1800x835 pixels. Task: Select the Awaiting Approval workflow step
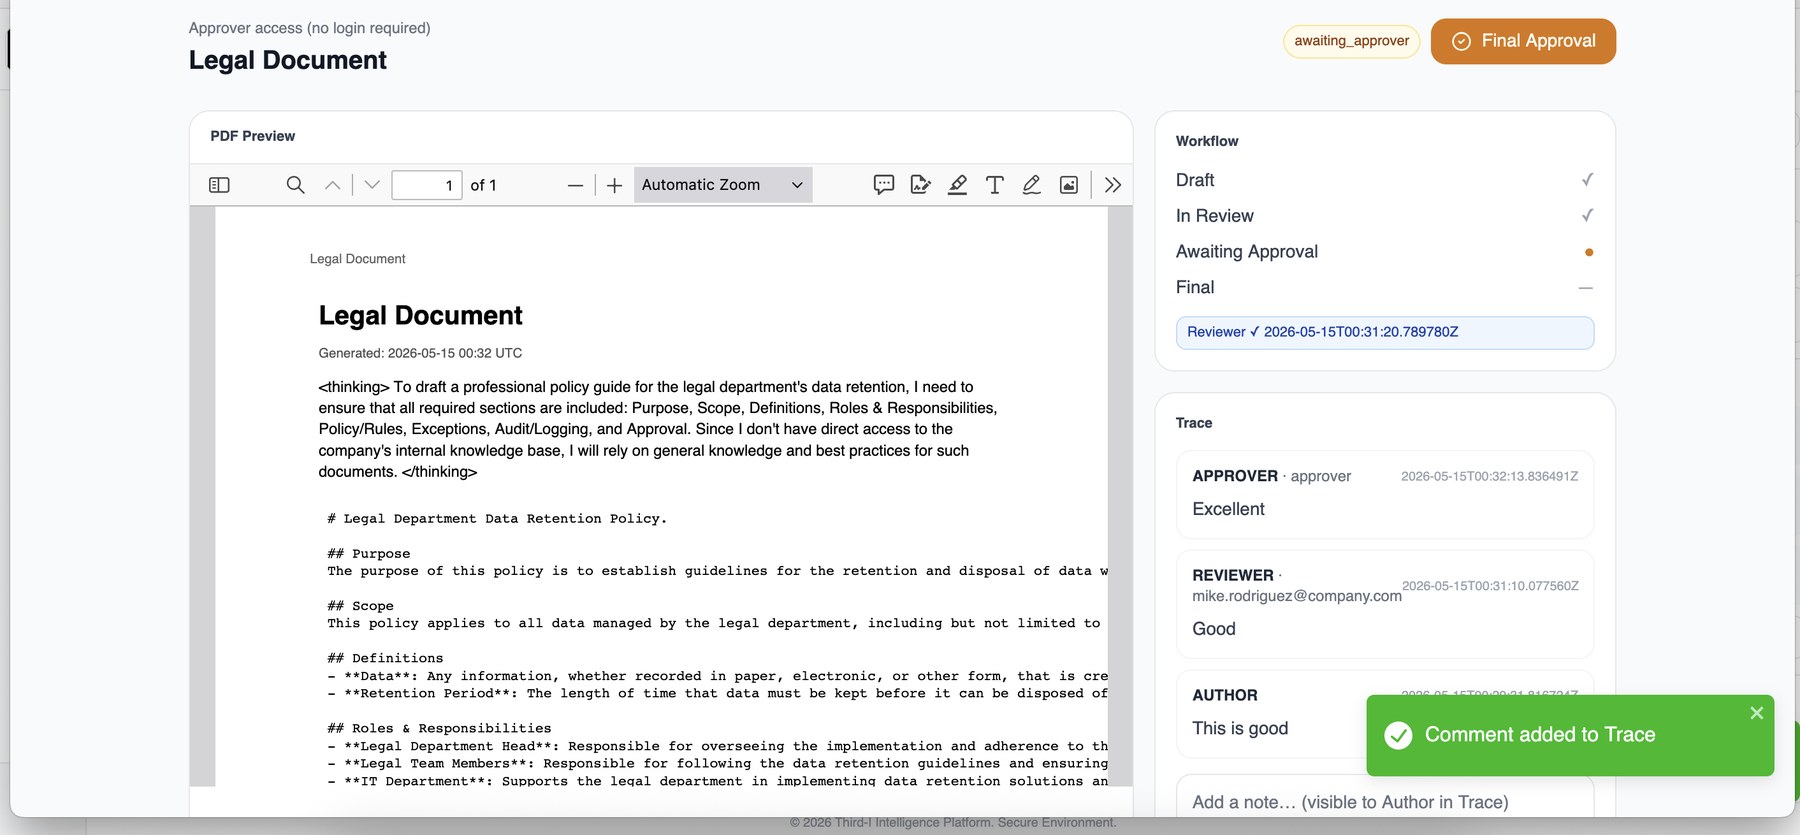tap(1385, 252)
